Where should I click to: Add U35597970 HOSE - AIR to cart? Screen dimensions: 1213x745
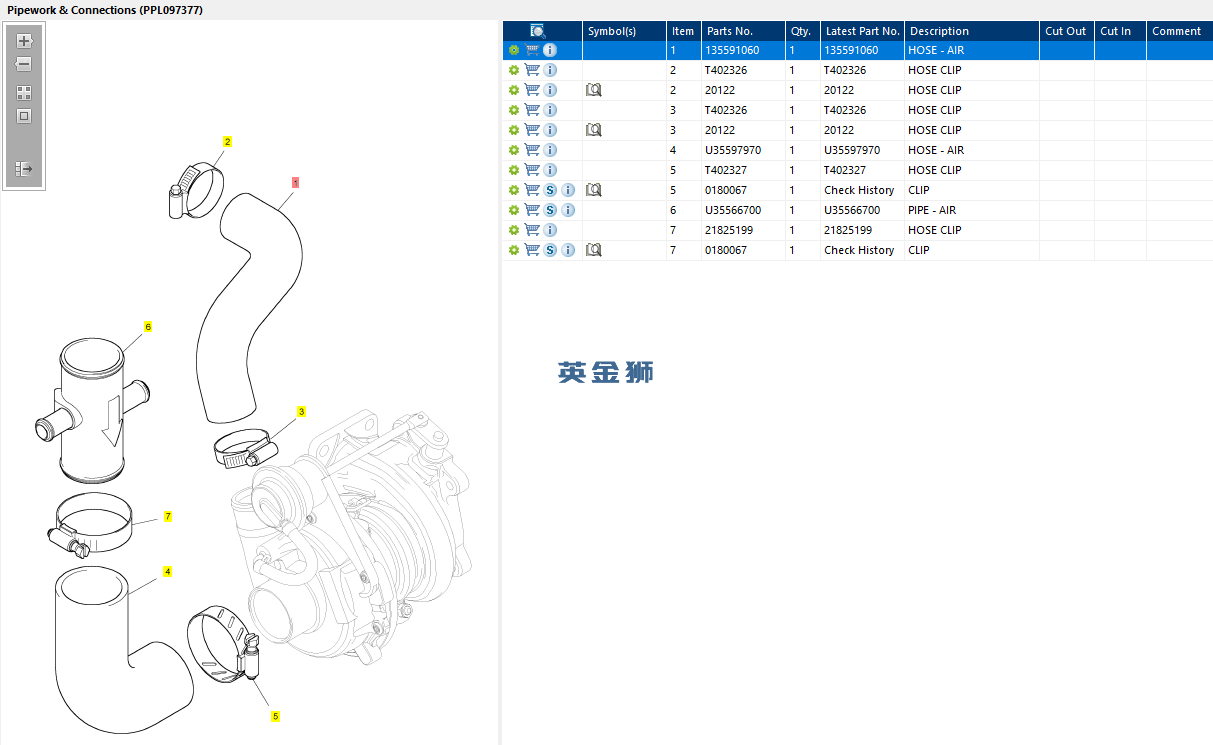[532, 150]
